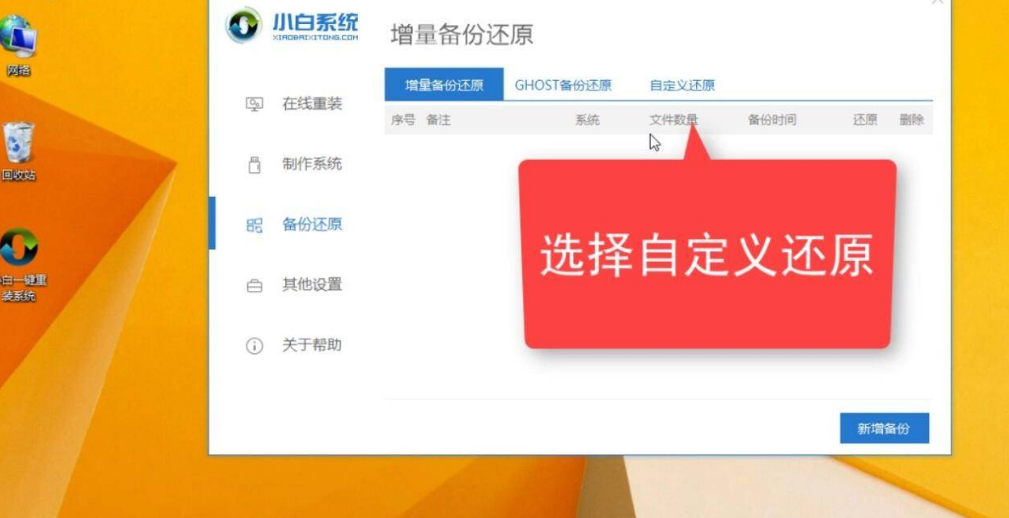1009x518 pixels.
Task: Click the 关于帮助 info icon
Action: [x=254, y=346]
